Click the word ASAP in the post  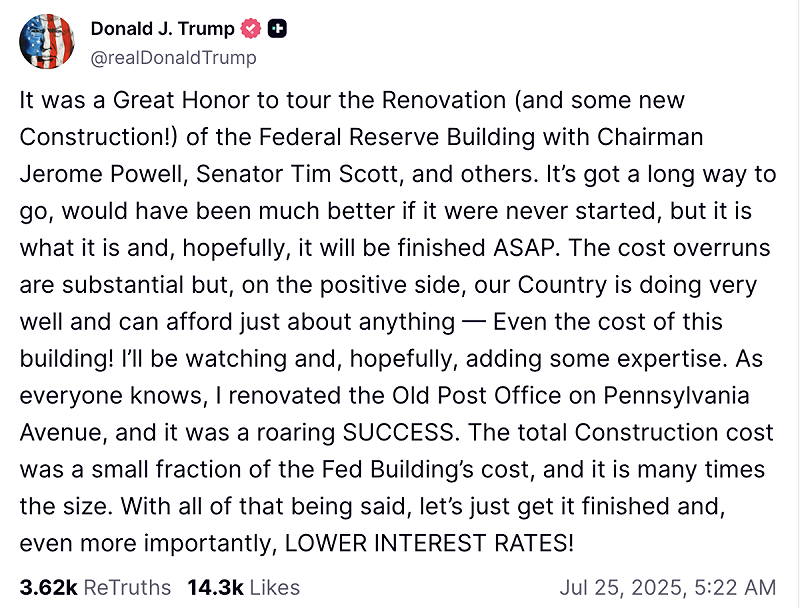click(524, 247)
